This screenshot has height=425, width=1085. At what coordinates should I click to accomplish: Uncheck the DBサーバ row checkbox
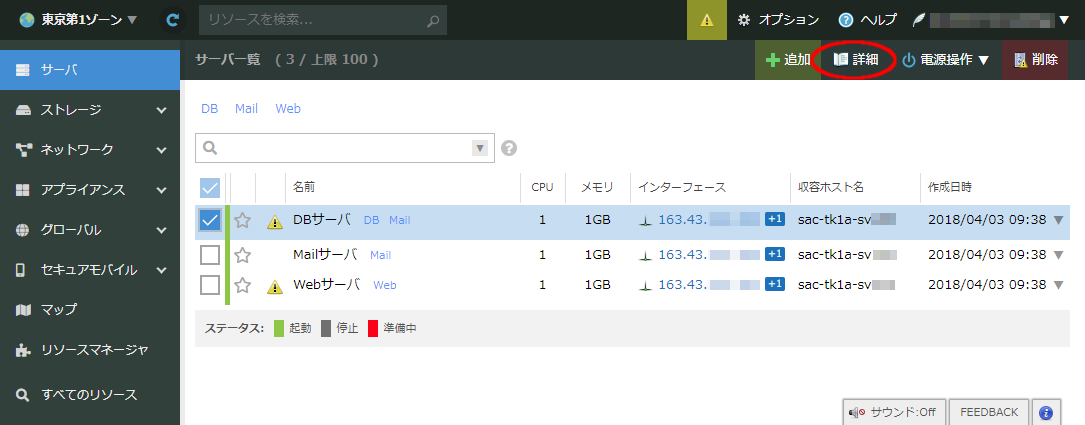[210, 221]
